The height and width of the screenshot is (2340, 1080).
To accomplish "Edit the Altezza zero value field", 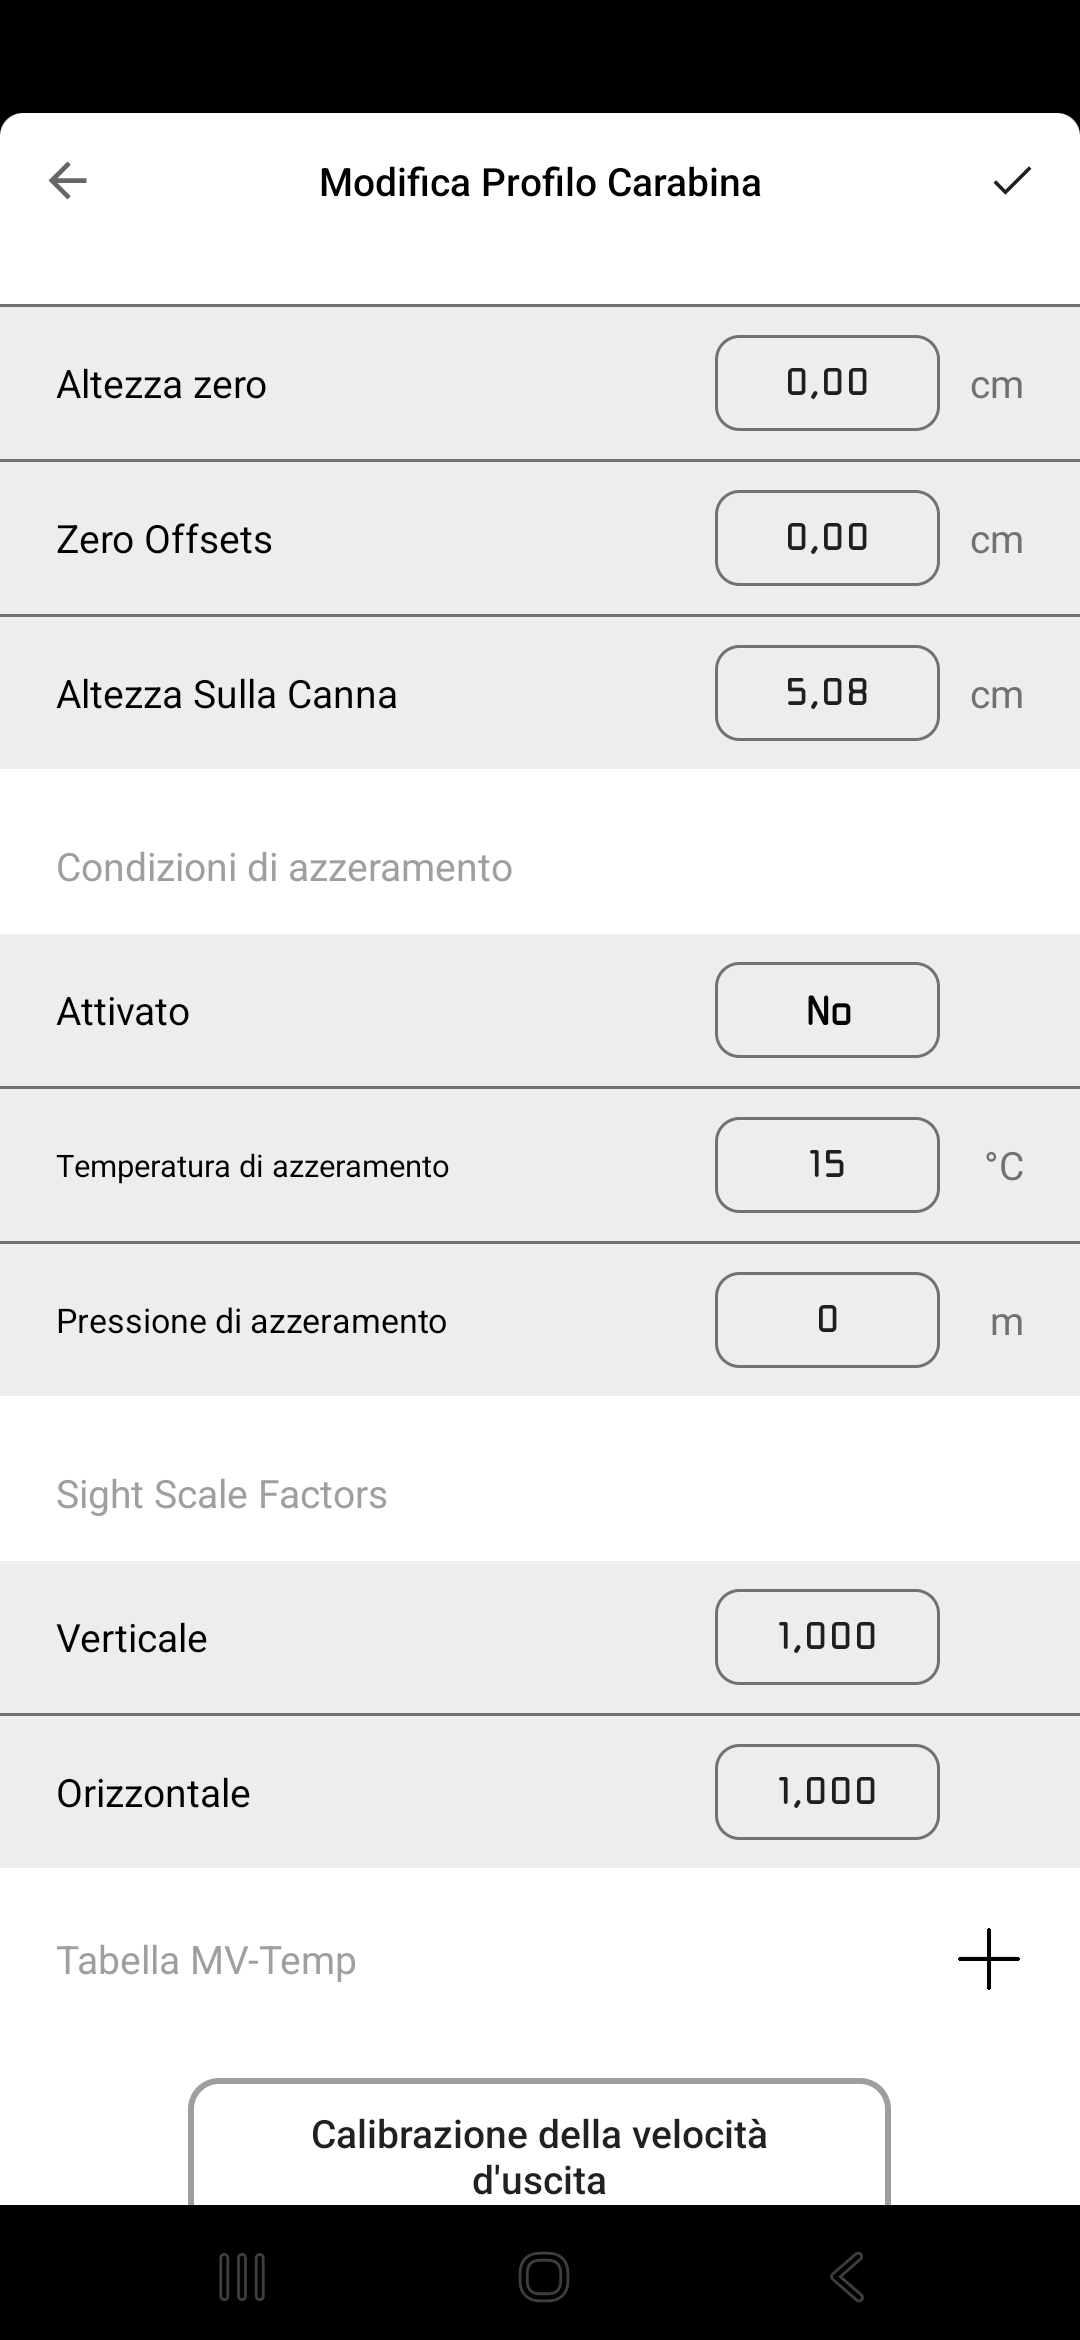I will (827, 383).
